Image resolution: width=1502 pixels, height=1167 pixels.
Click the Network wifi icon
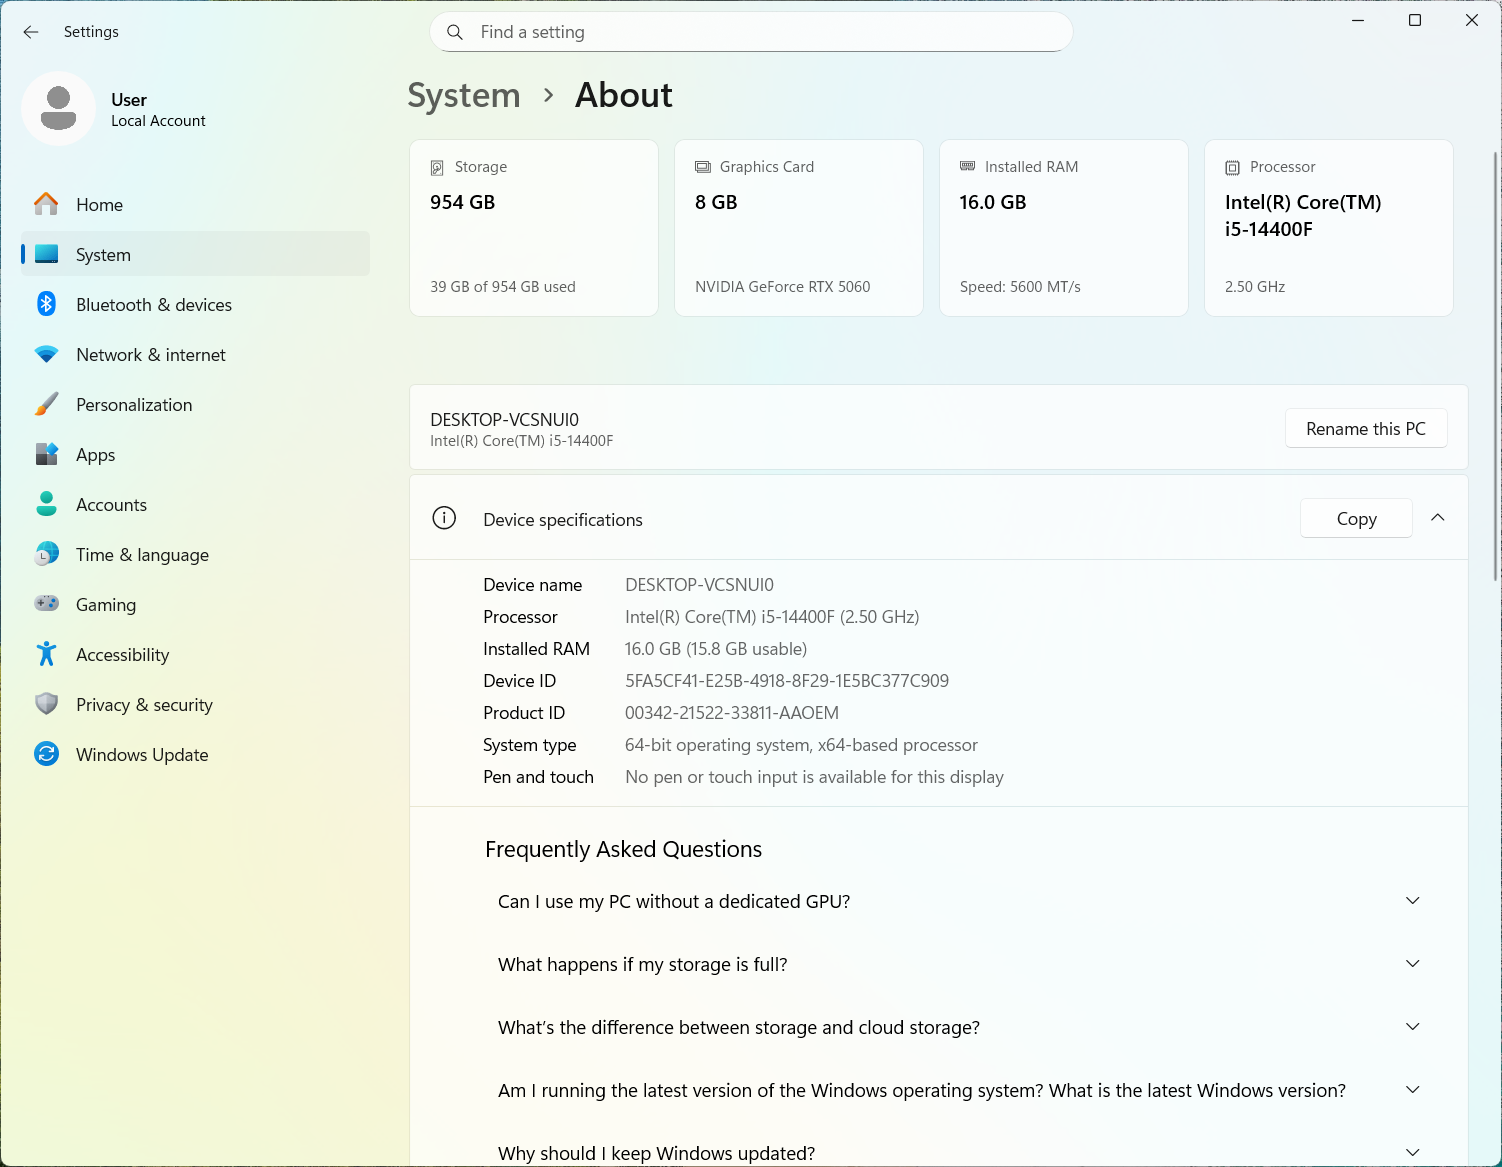pos(46,354)
